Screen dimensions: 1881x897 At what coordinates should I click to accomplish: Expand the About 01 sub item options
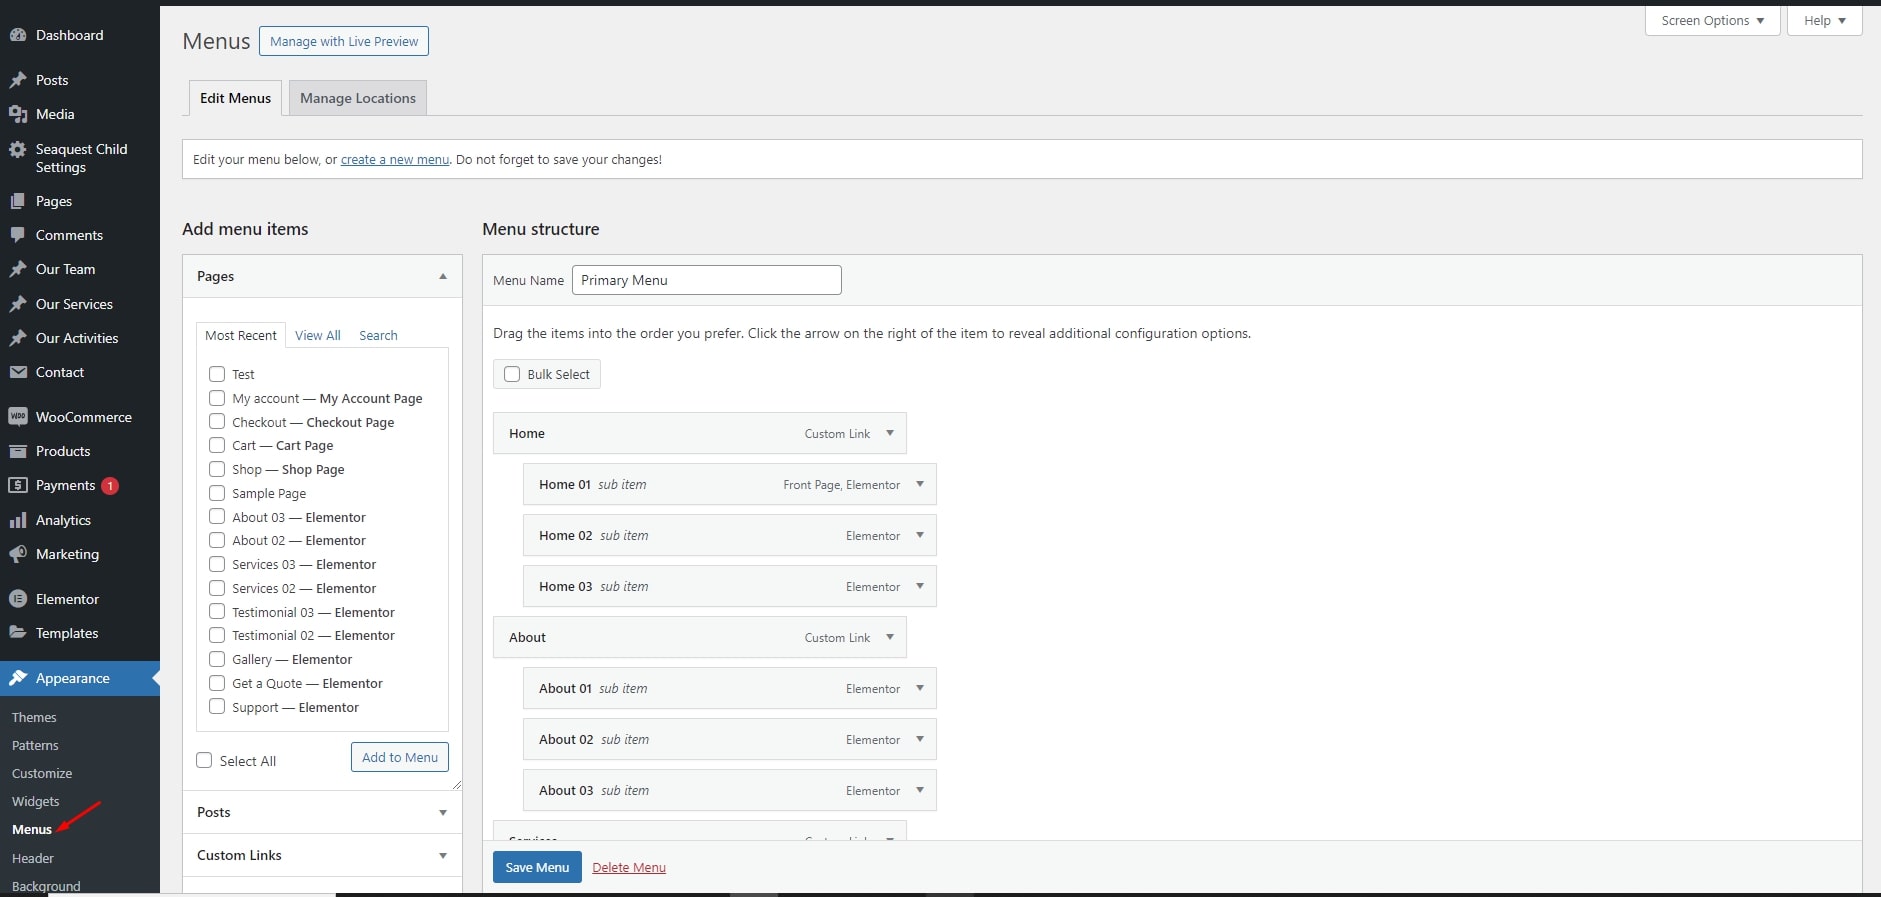pyautogui.click(x=920, y=688)
